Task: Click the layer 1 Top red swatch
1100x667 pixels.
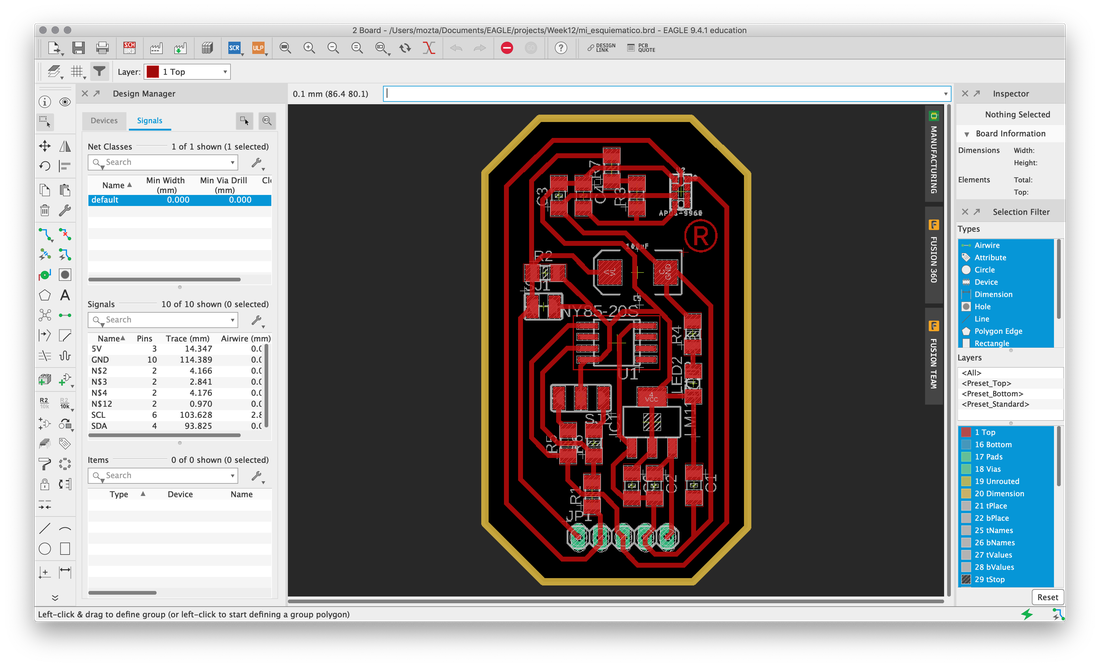Action: click(966, 433)
